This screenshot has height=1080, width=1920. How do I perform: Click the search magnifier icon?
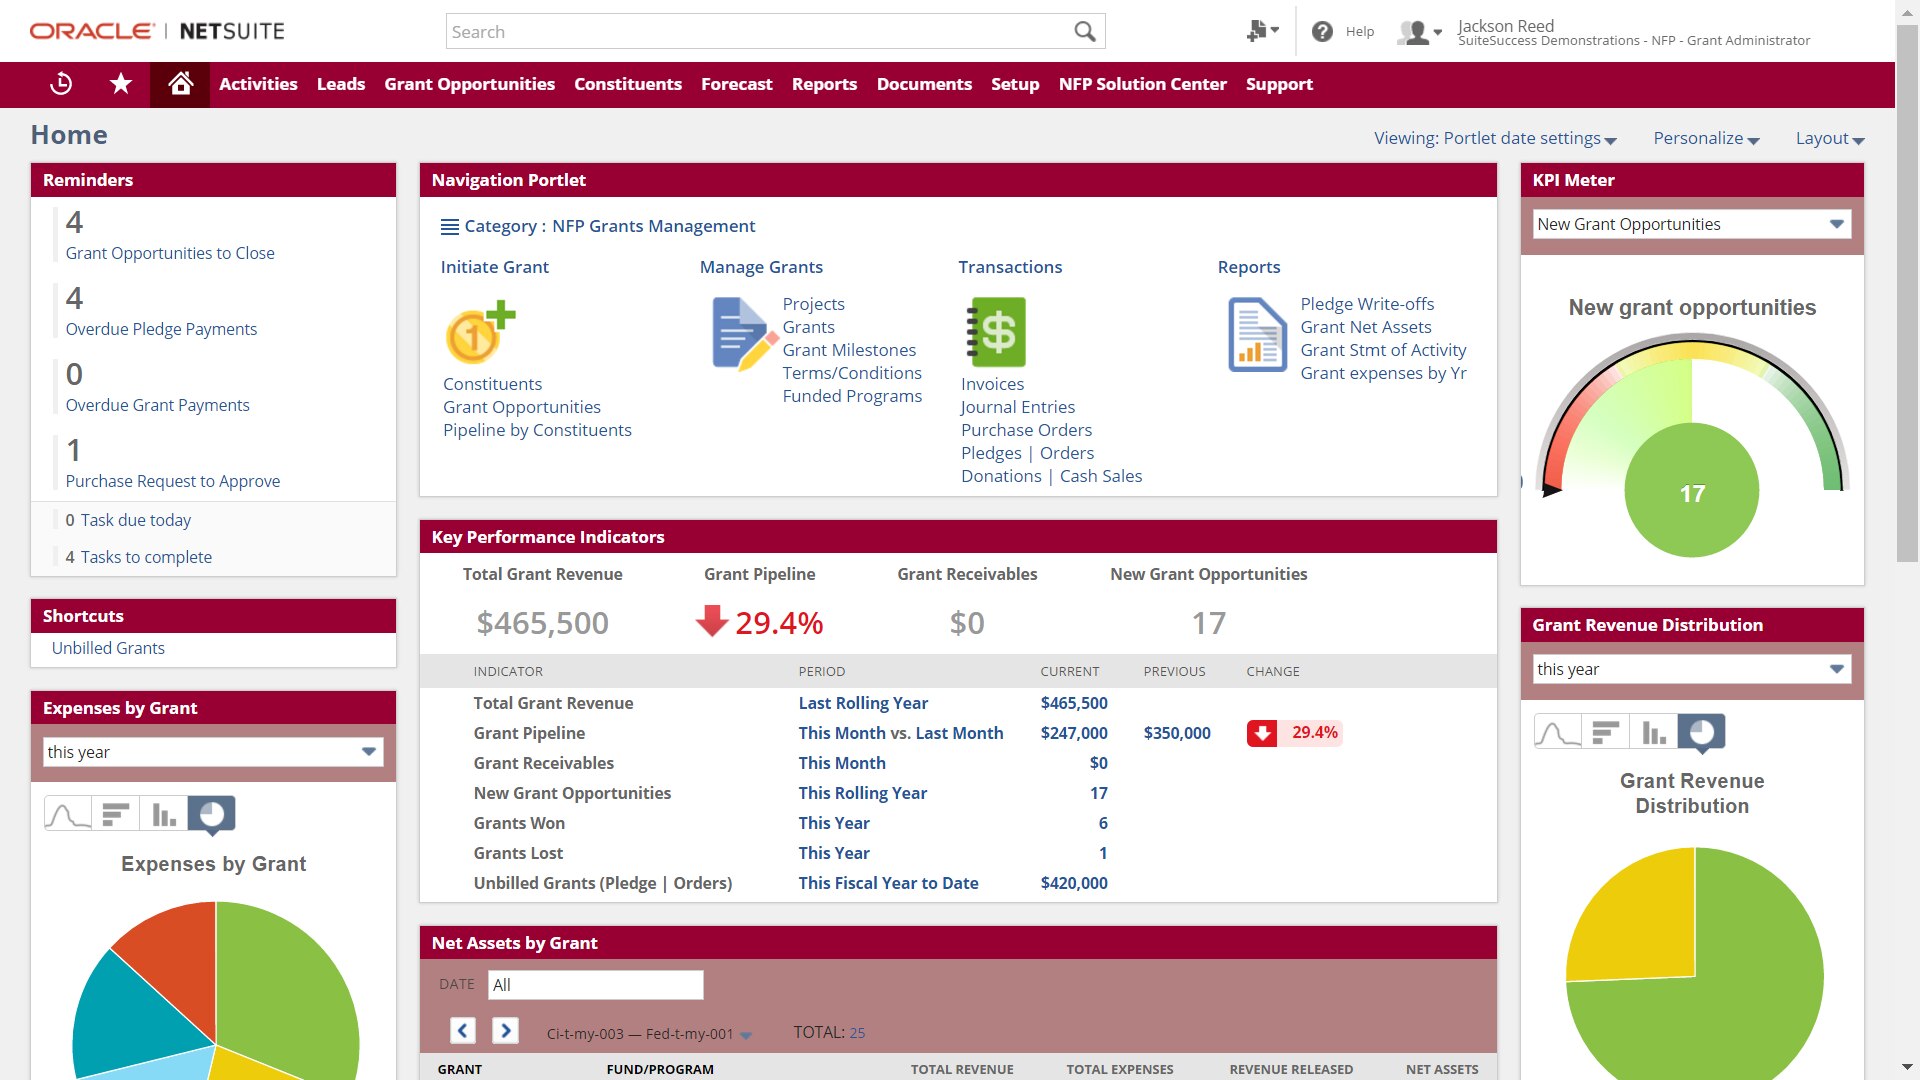[1084, 32]
